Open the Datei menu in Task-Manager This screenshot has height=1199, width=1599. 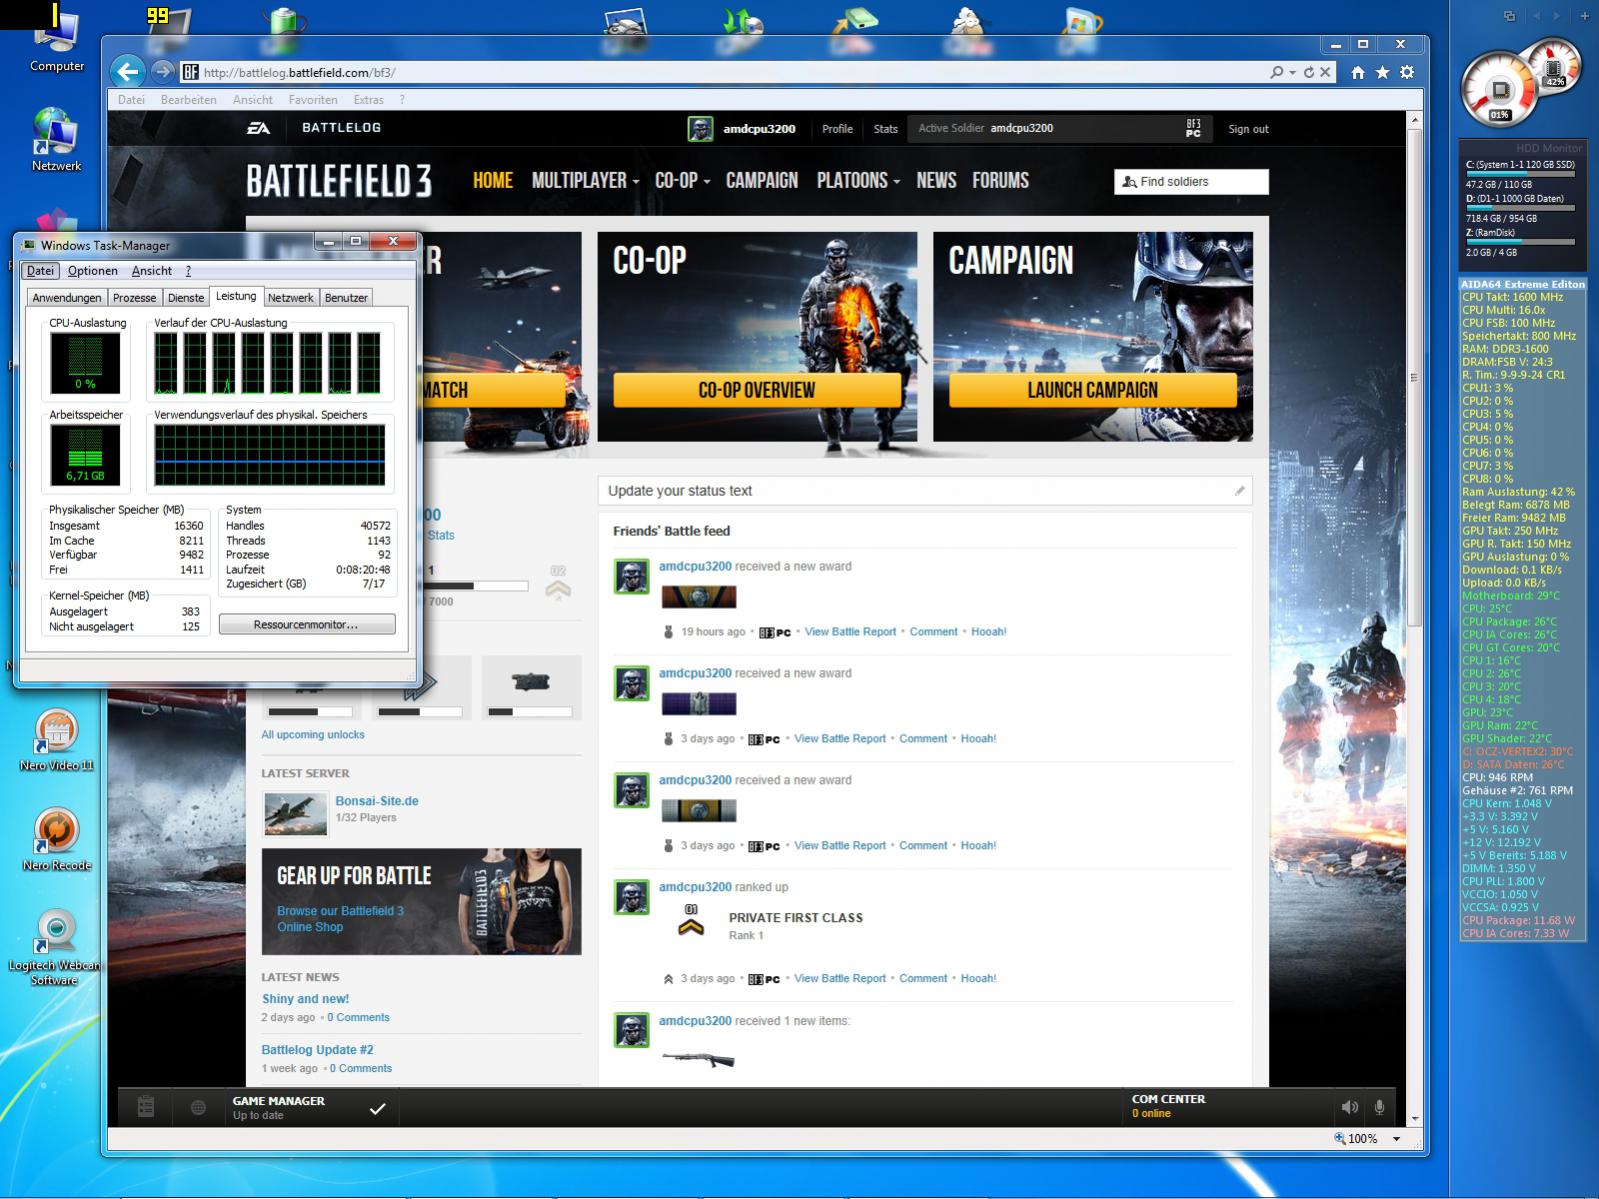pyautogui.click(x=40, y=270)
